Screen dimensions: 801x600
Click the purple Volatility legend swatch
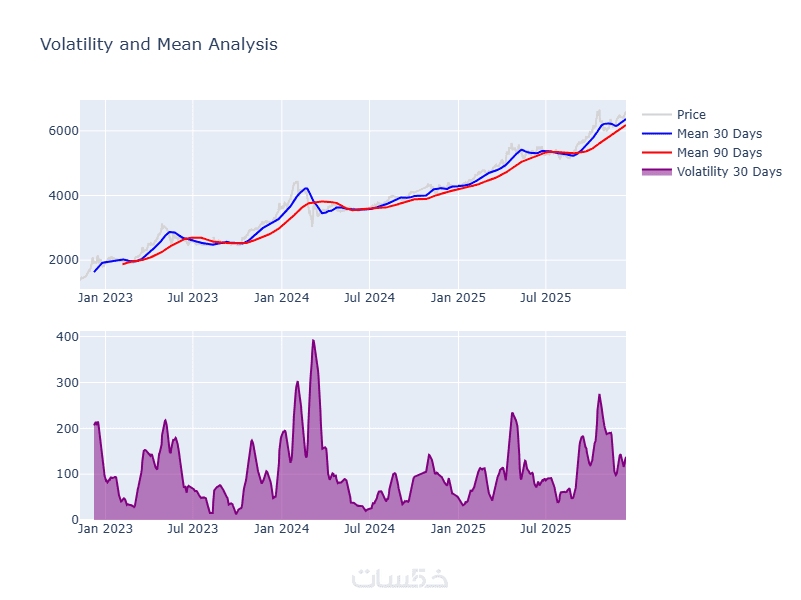[656, 171]
